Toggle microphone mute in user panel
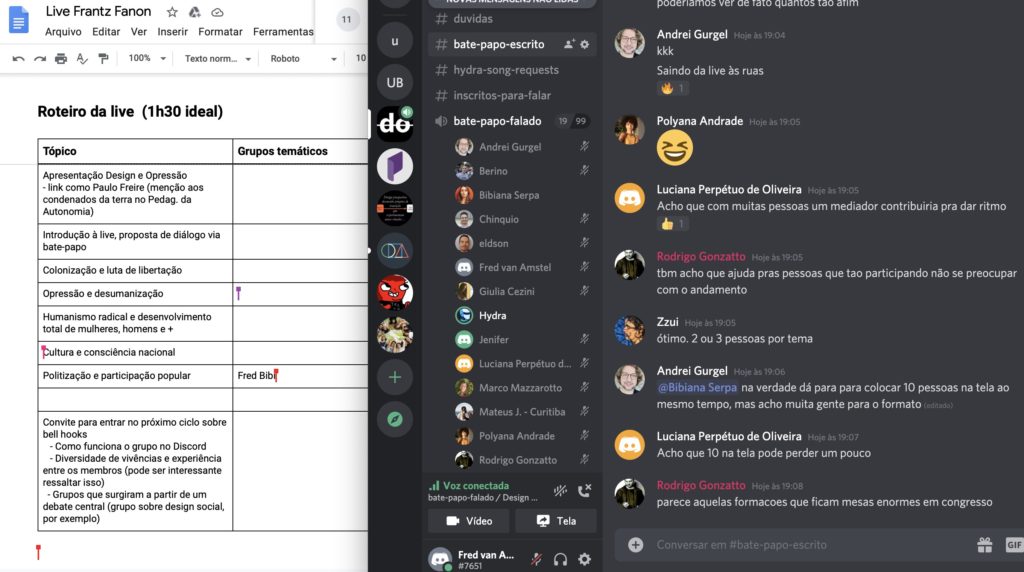The width and height of the screenshot is (1024, 572). (536, 559)
